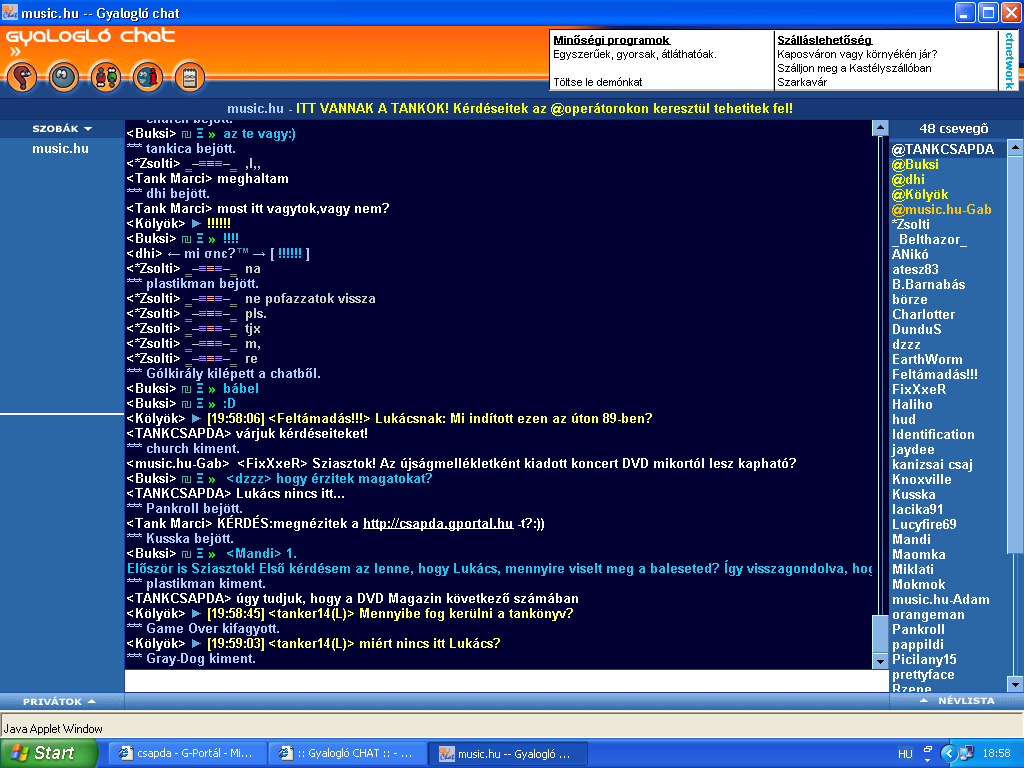Click the round blue smiley face icon
This screenshot has width=1024, height=768.
(x=64, y=78)
